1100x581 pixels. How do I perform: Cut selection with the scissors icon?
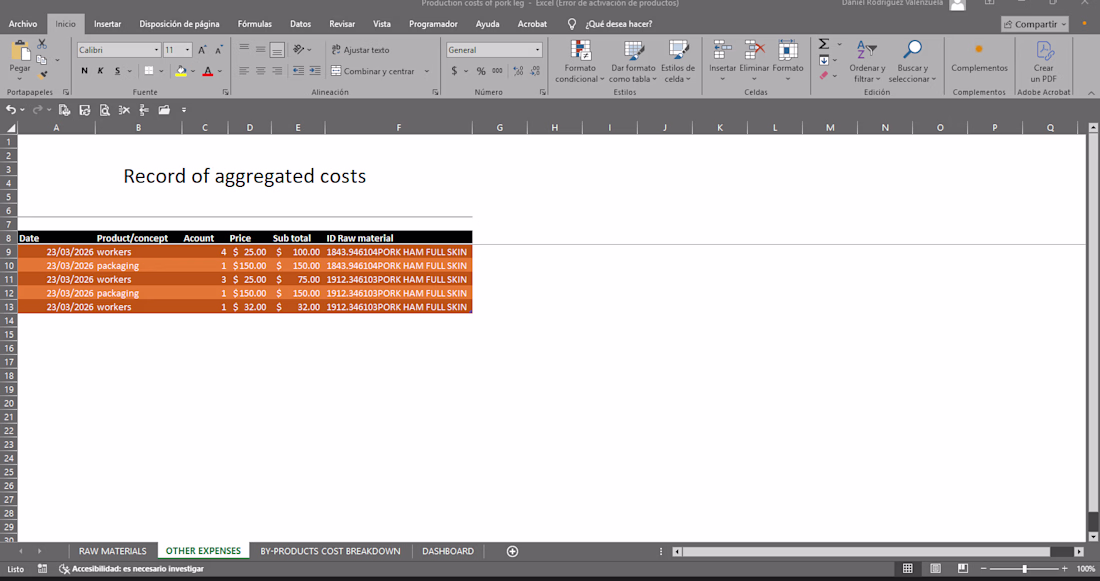(x=42, y=44)
